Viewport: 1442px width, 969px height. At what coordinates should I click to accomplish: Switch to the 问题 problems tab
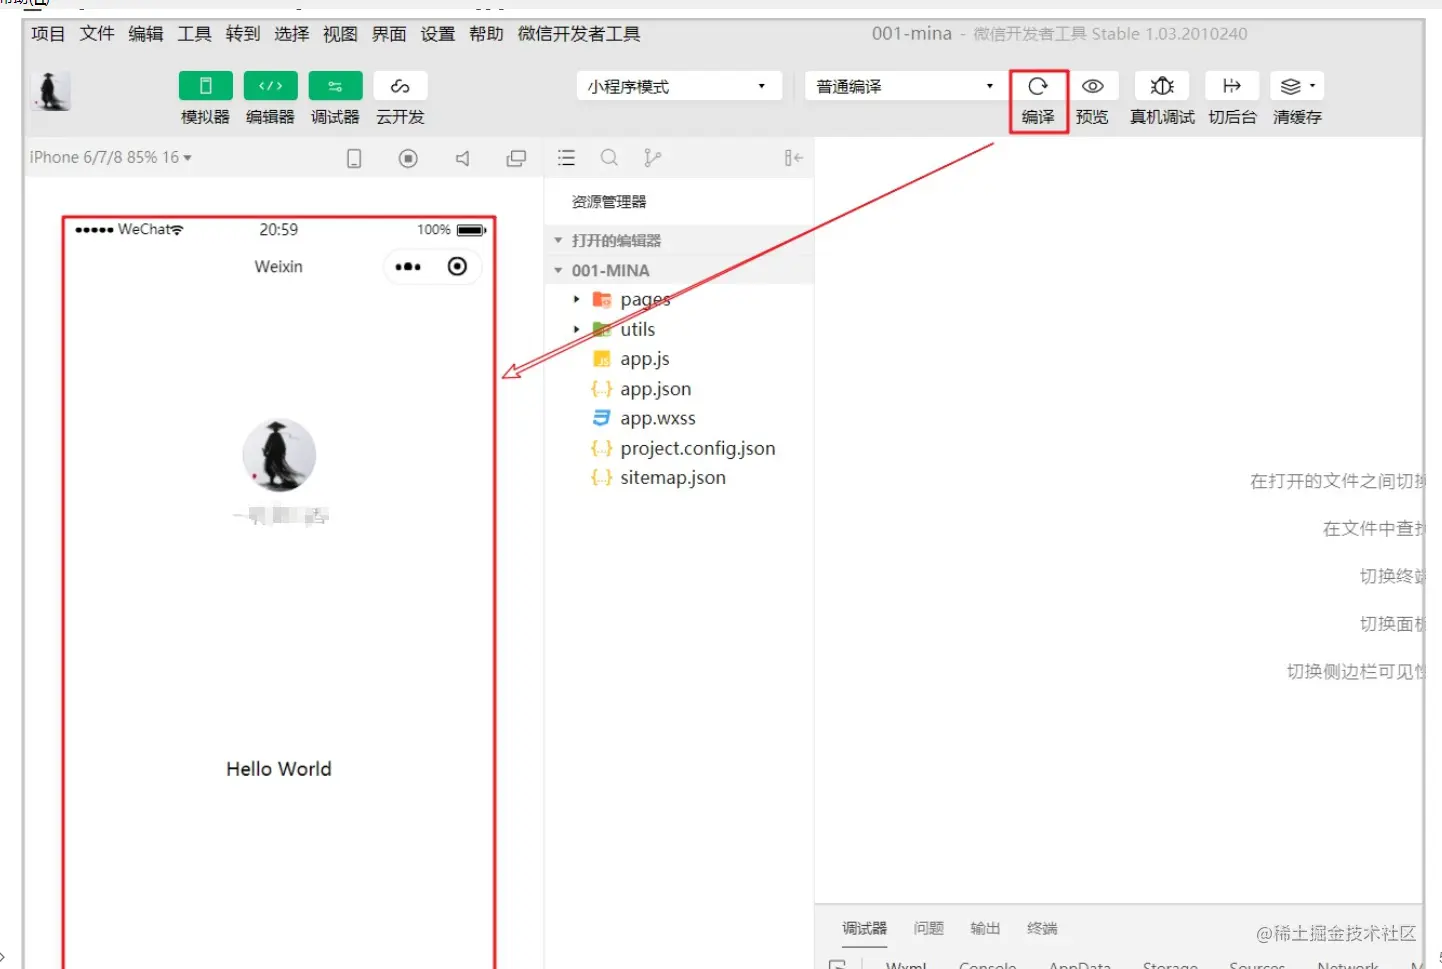click(929, 928)
